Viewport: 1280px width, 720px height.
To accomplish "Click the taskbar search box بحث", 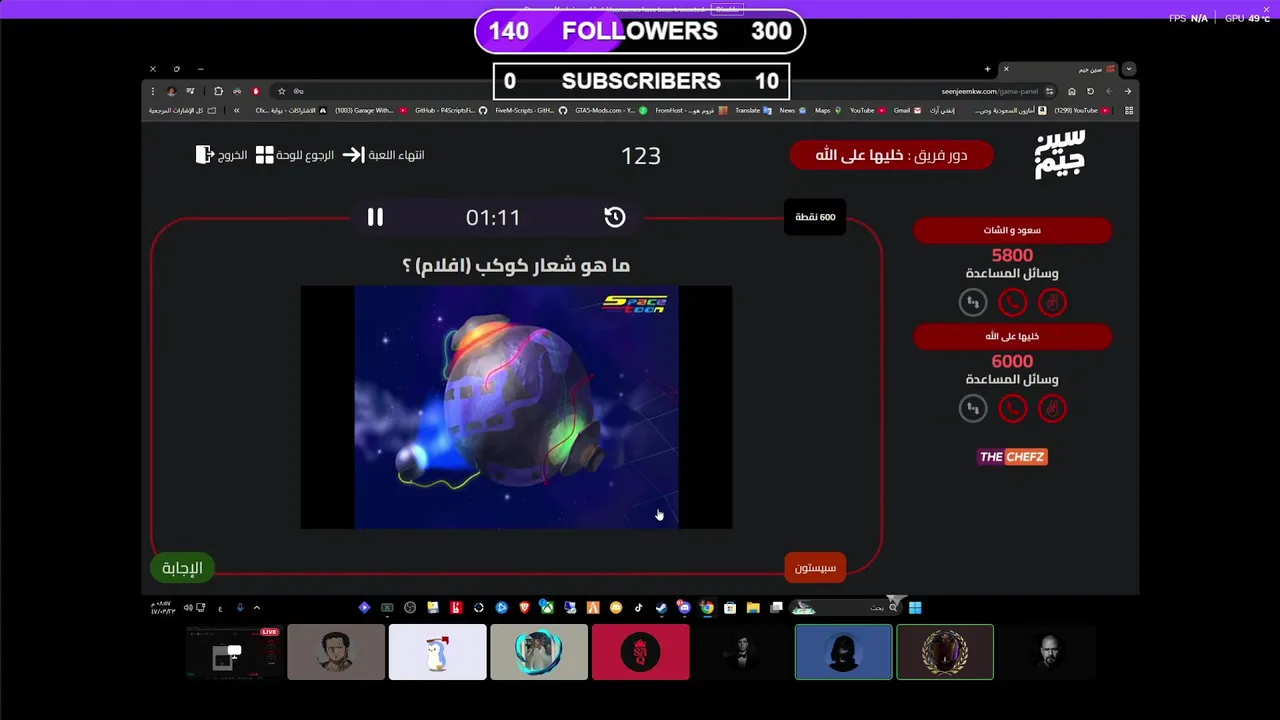I will click(x=848, y=607).
